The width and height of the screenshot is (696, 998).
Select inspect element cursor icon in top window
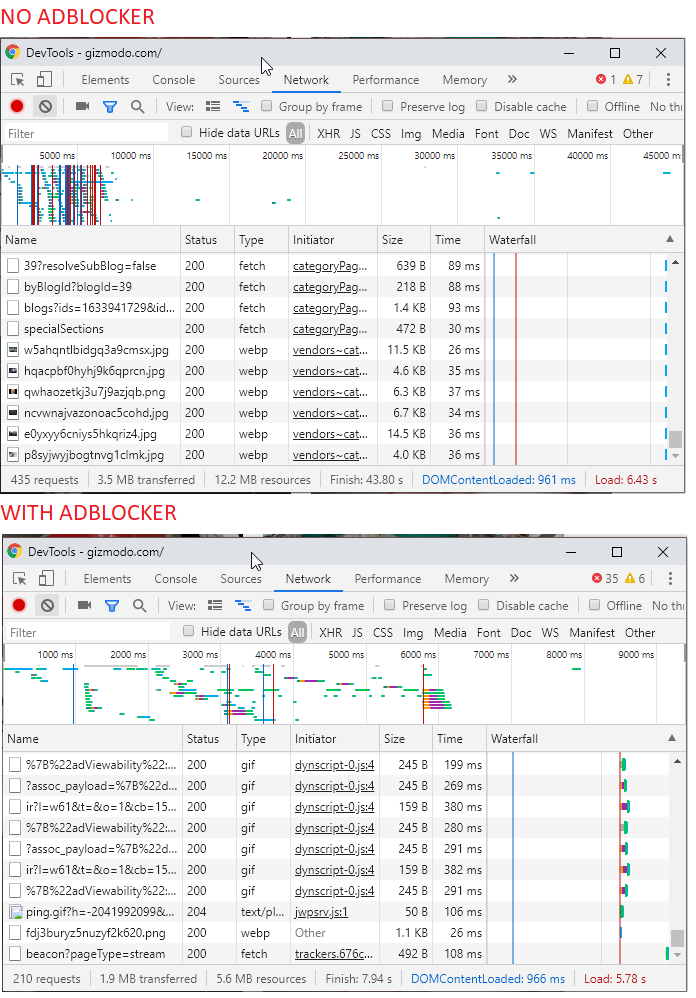[18, 80]
